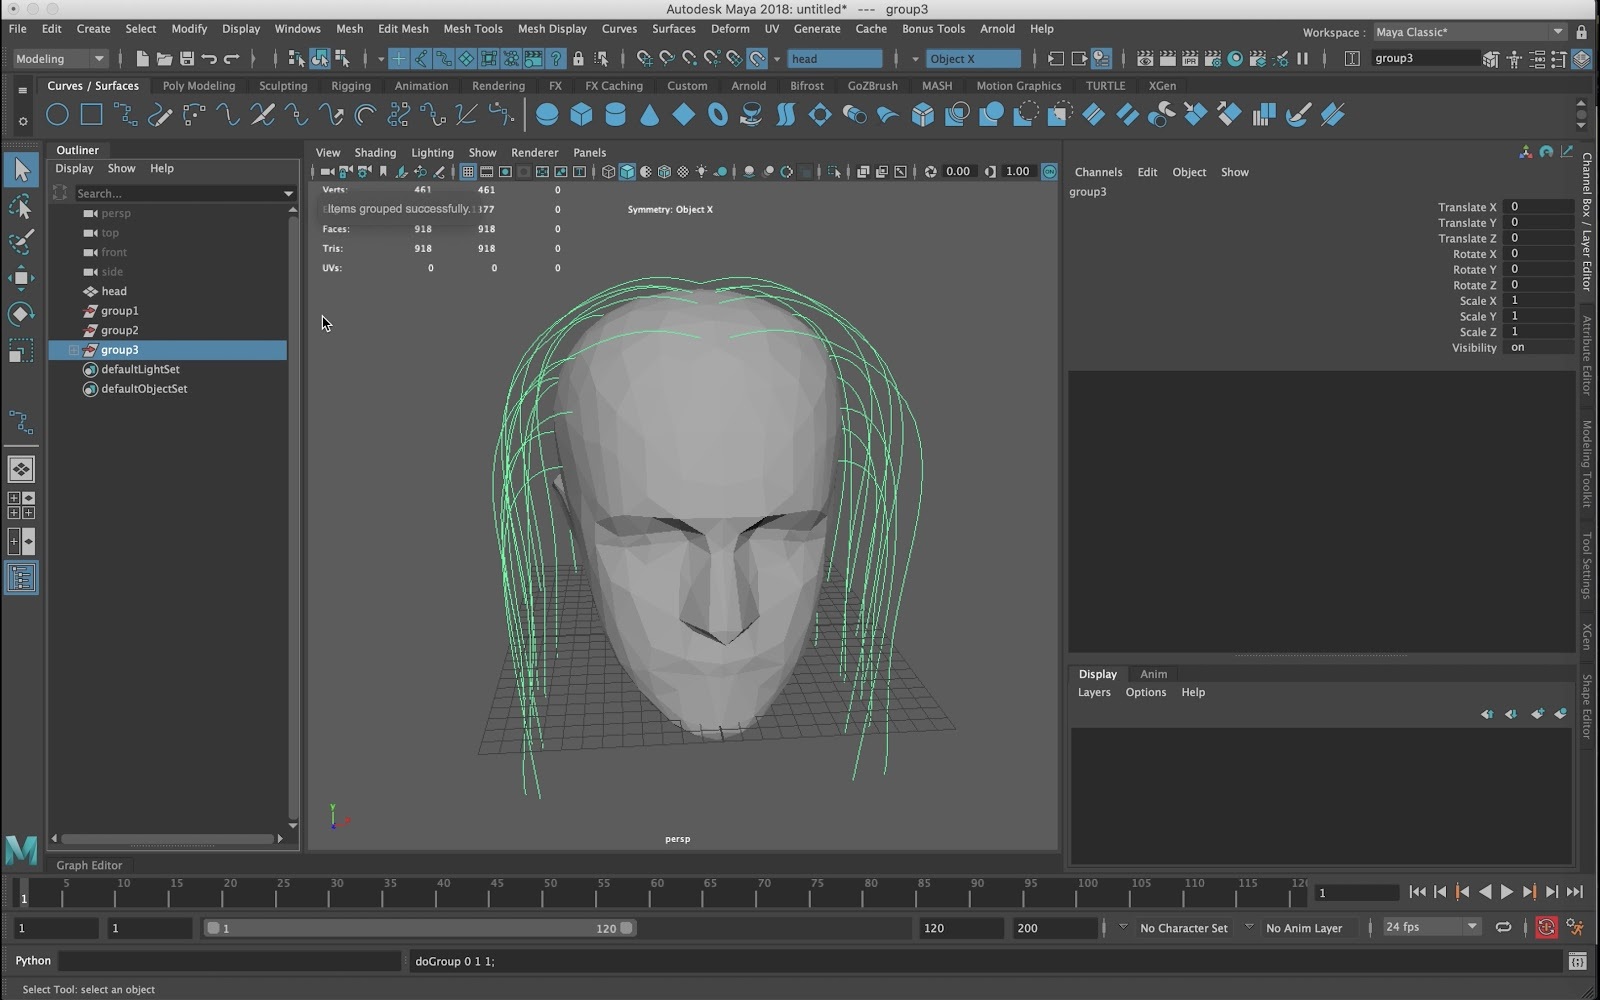Click the Save Scene icon
The width and height of the screenshot is (1600, 1000).
[x=186, y=59]
